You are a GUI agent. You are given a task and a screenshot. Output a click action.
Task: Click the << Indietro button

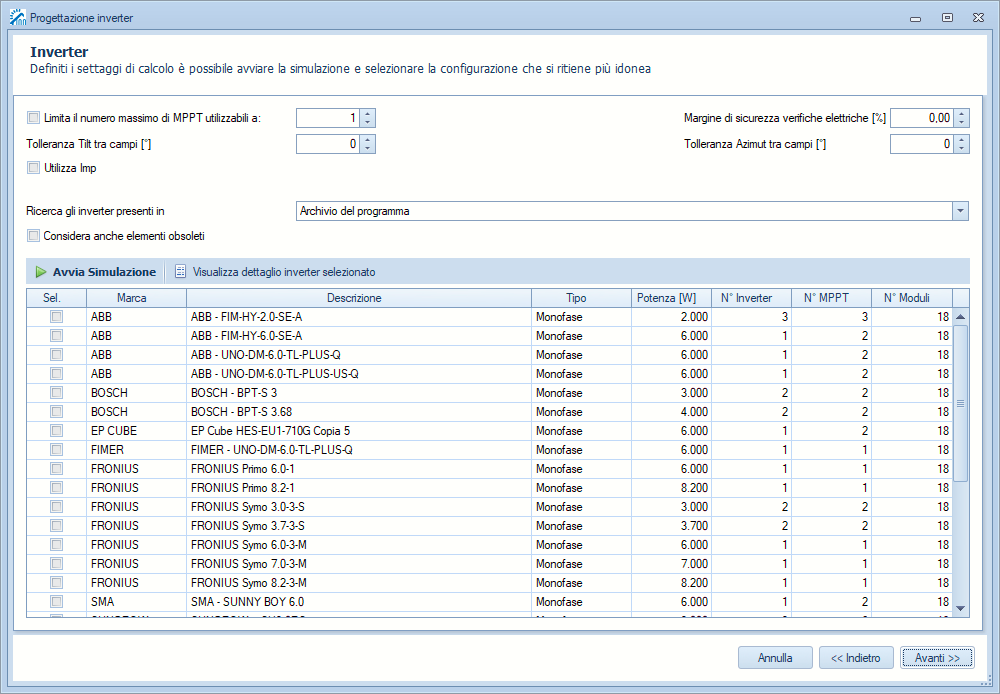(x=855, y=658)
